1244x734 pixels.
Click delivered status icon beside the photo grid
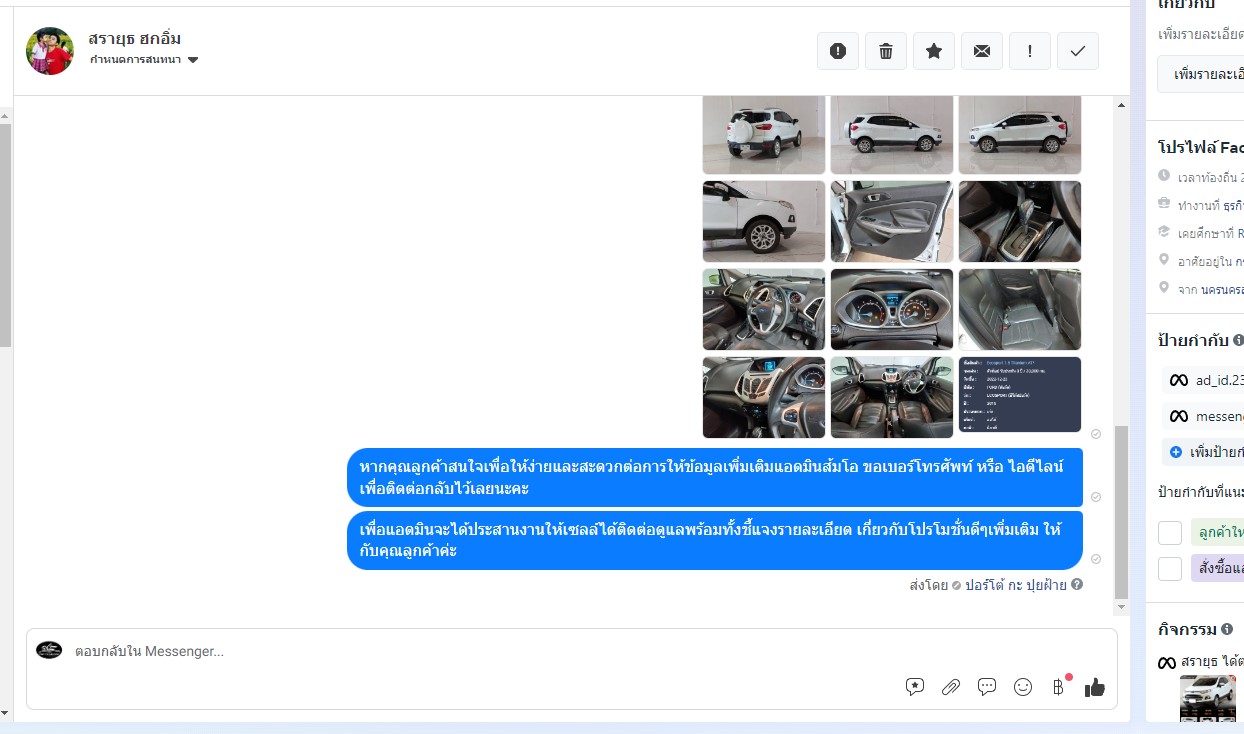pos(1096,434)
